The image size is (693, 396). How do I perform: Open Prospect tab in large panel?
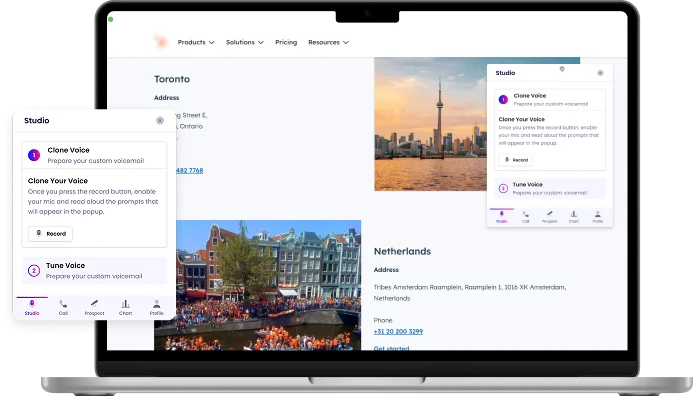pyautogui.click(x=94, y=308)
